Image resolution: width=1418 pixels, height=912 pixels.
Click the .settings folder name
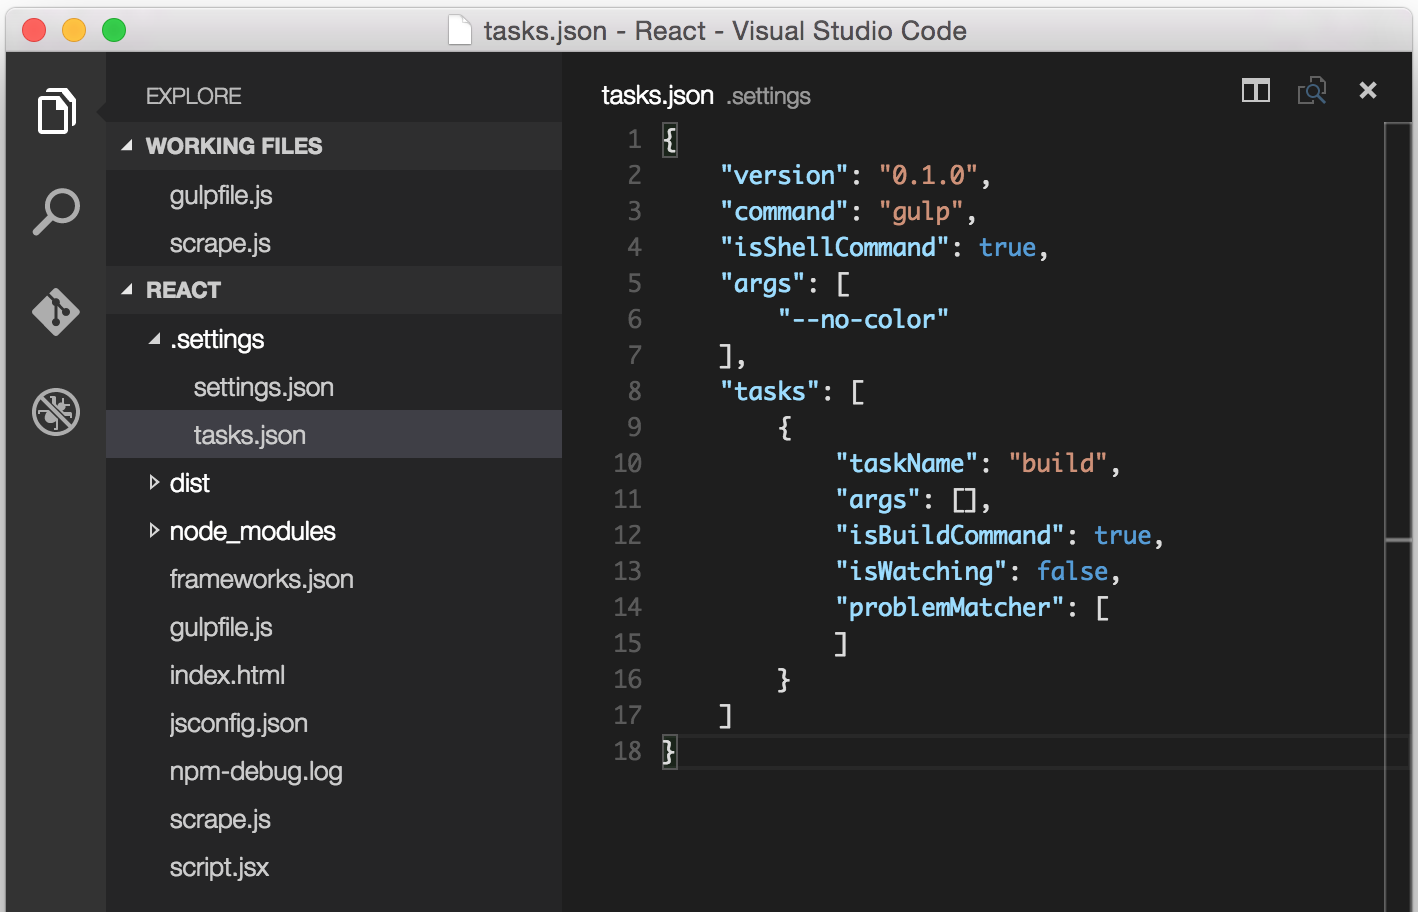click(x=217, y=340)
